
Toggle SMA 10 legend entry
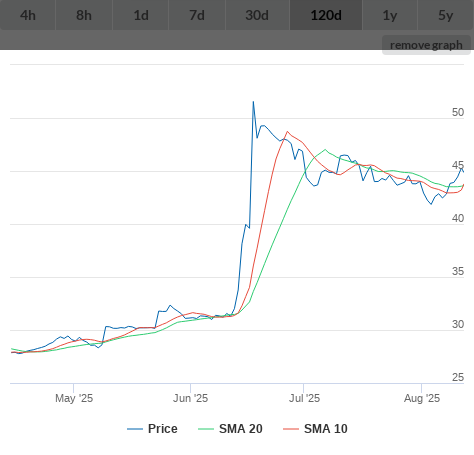pyautogui.click(x=315, y=429)
